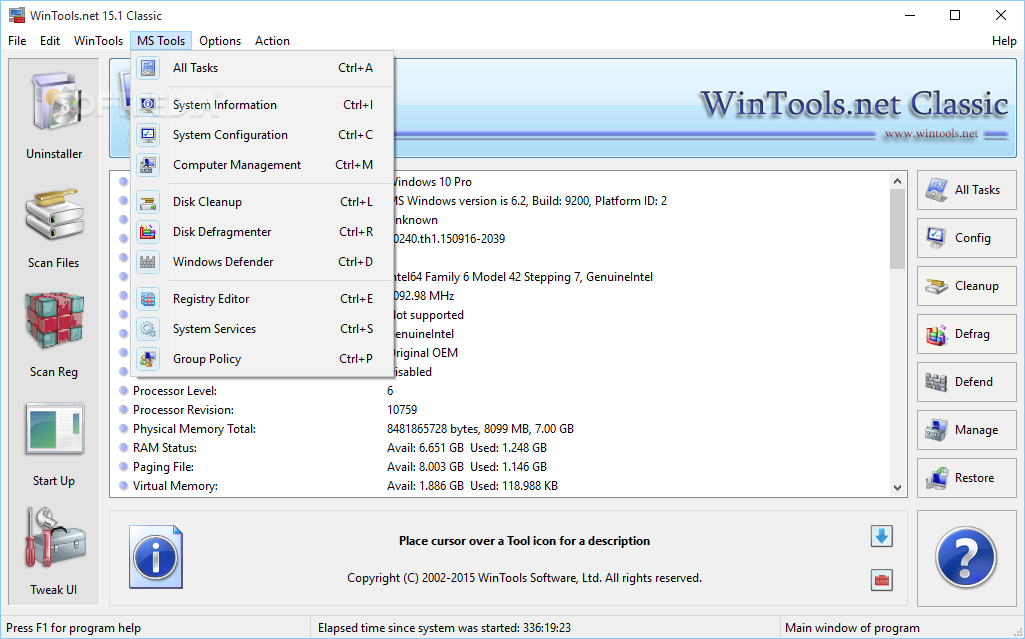1025x639 pixels.
Task: Click the WinTools.net title bar app icon
Action: [16, 15]
